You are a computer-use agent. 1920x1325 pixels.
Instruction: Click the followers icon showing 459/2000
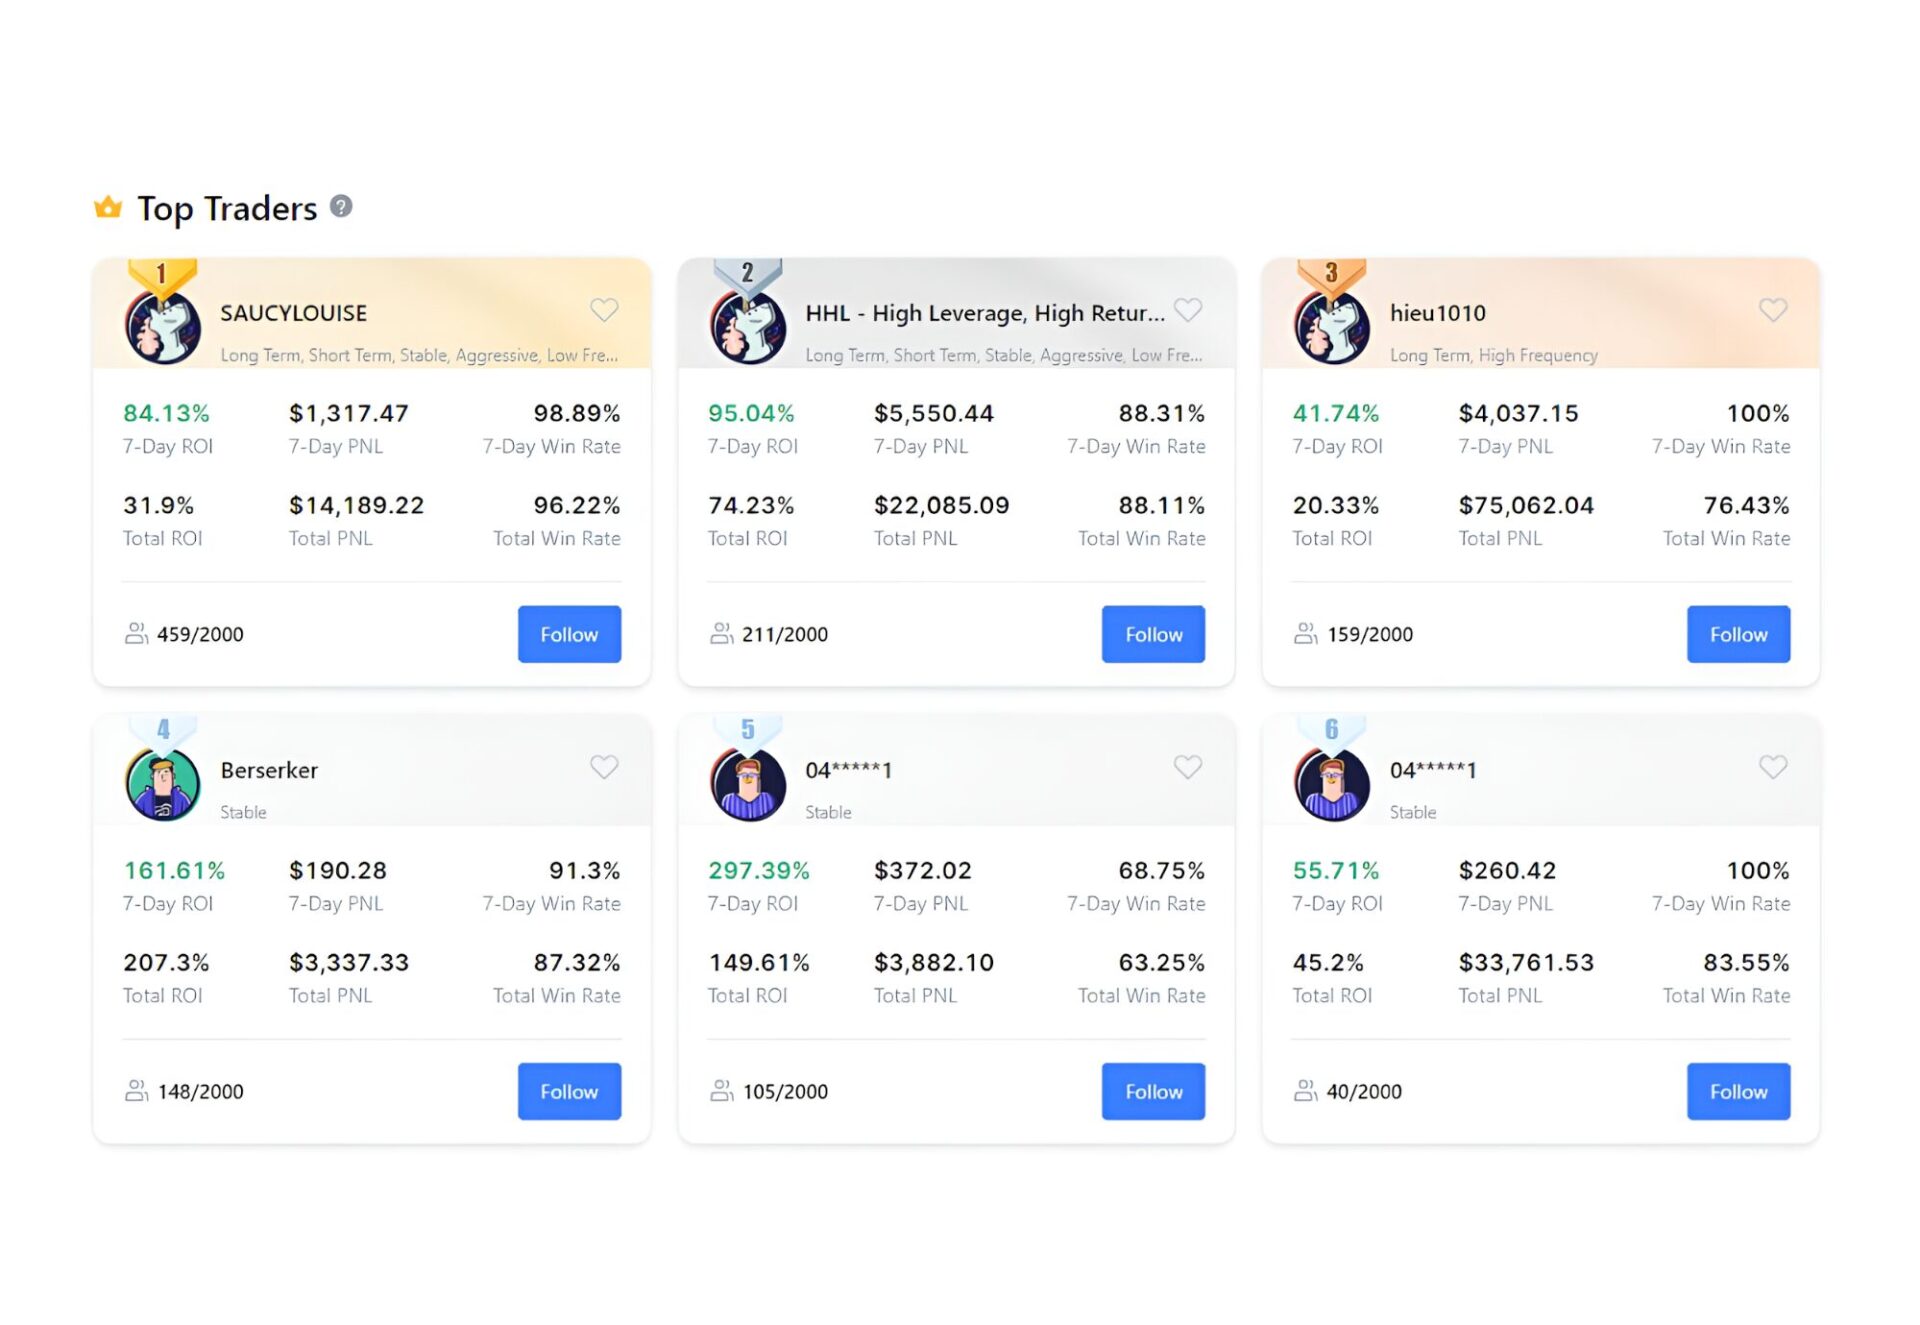[136, 634]
